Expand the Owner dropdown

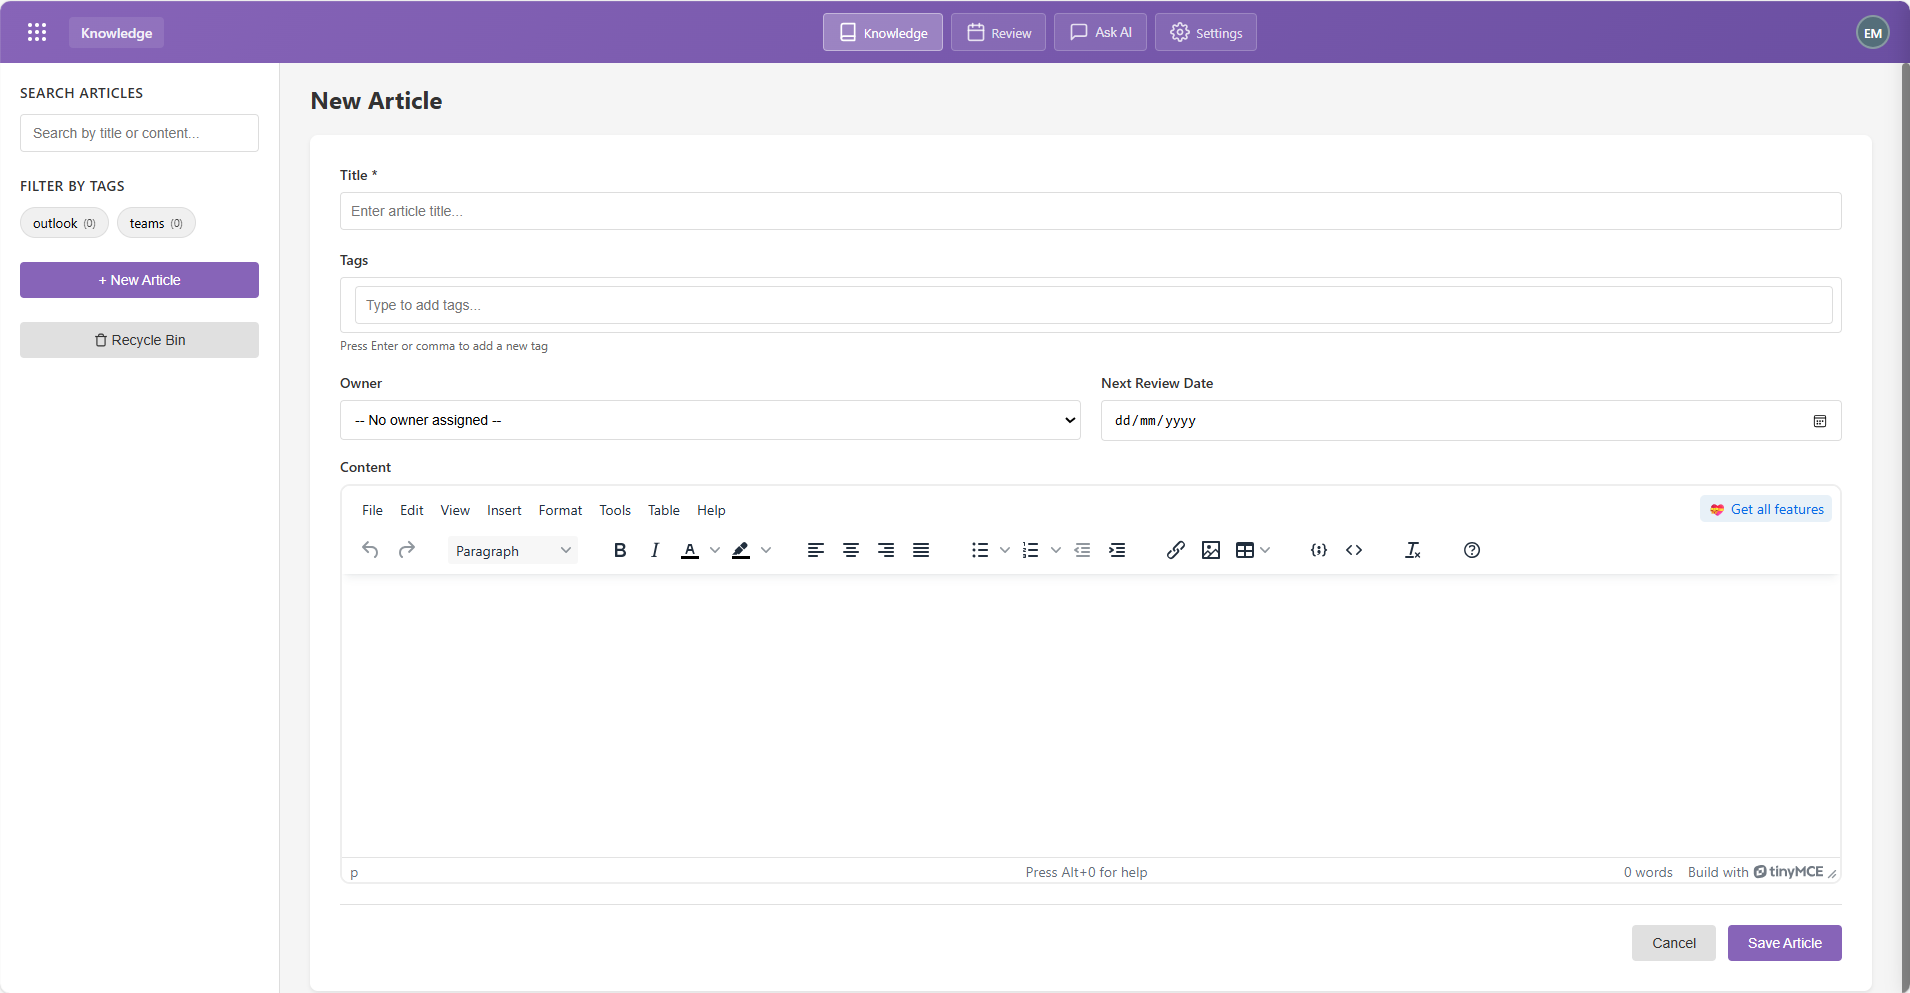(710, 420)
